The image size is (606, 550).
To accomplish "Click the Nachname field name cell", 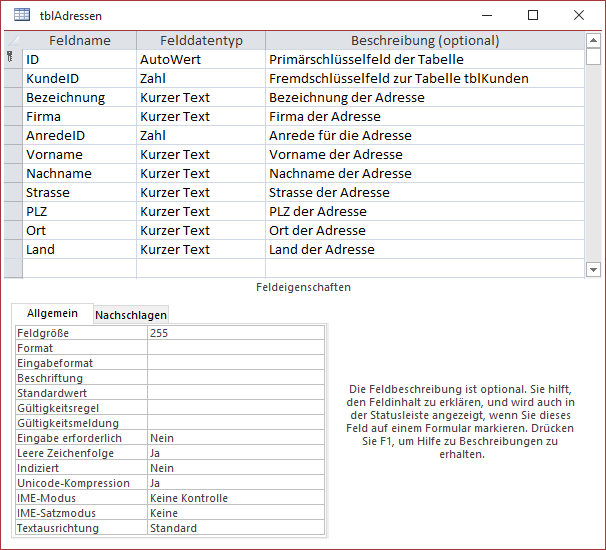I will [x=80, y=173].
